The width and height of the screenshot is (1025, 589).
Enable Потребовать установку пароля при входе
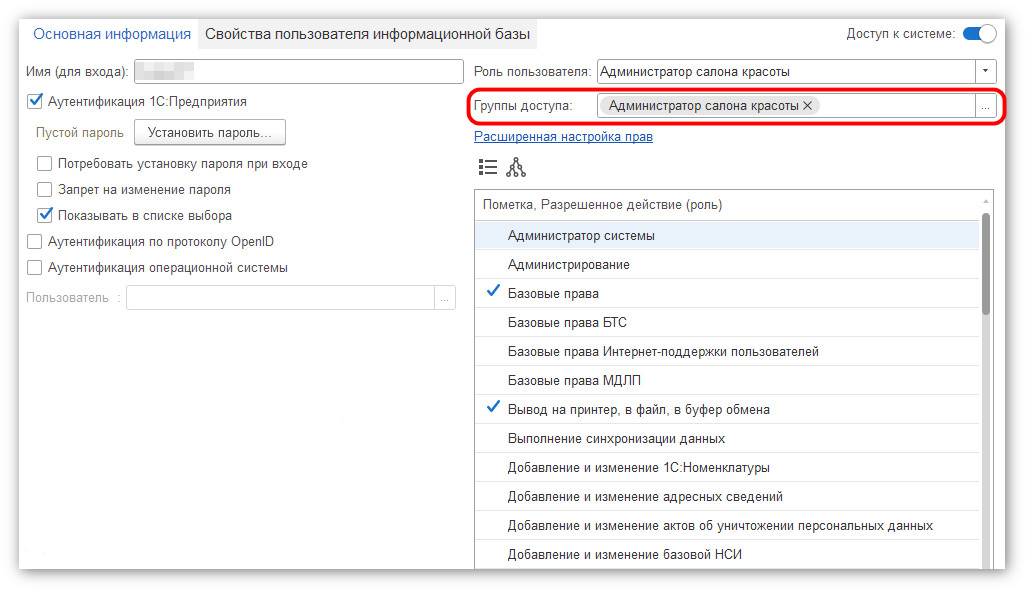click(44, 163)
